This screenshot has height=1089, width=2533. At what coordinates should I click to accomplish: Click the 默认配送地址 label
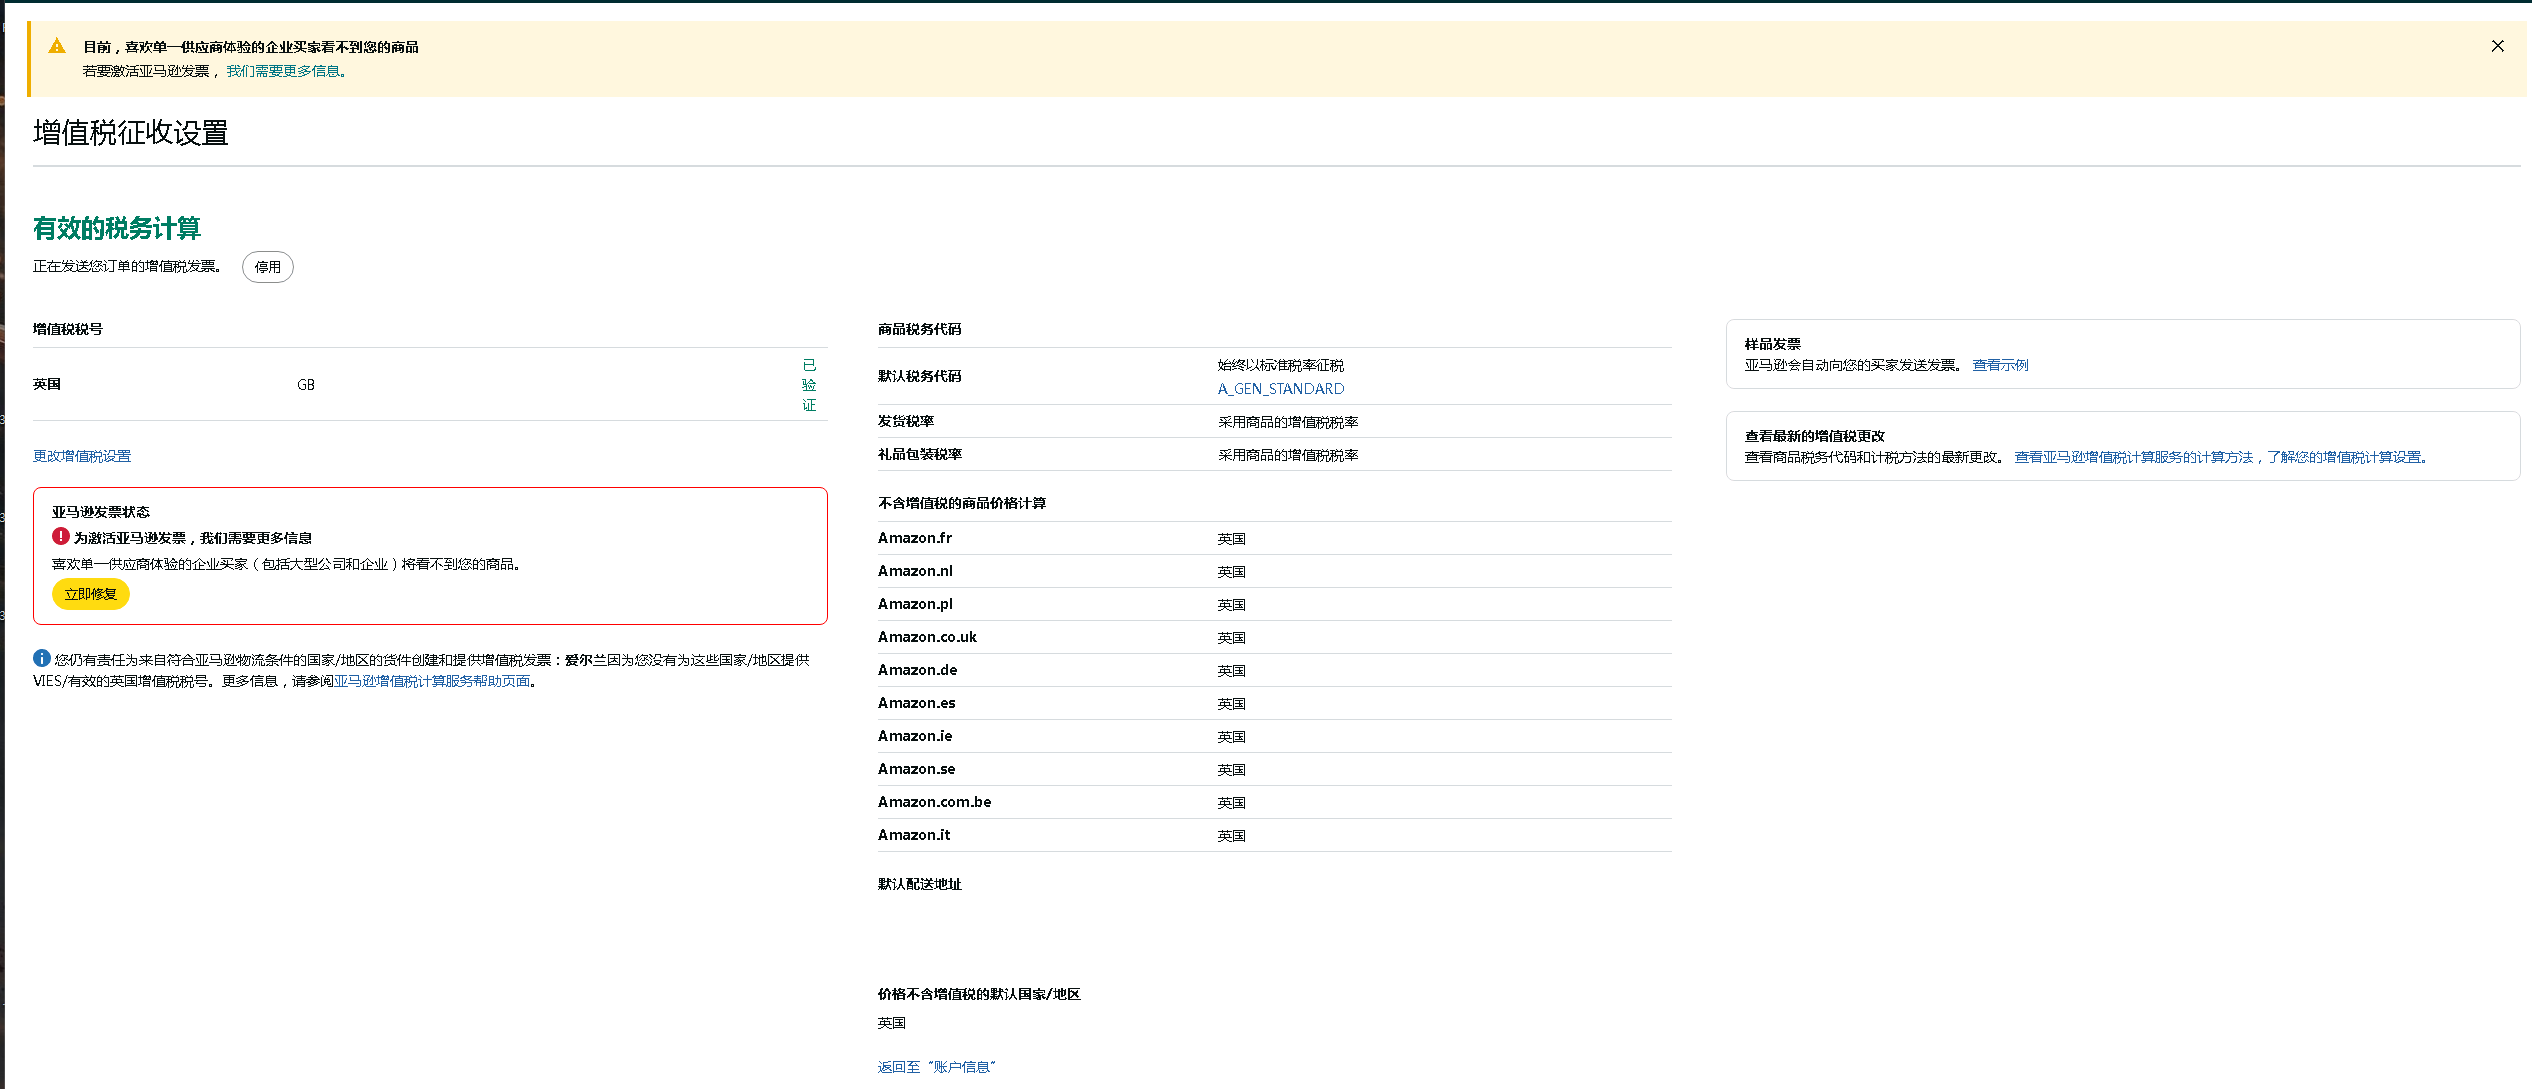click(x=920, y=884)
